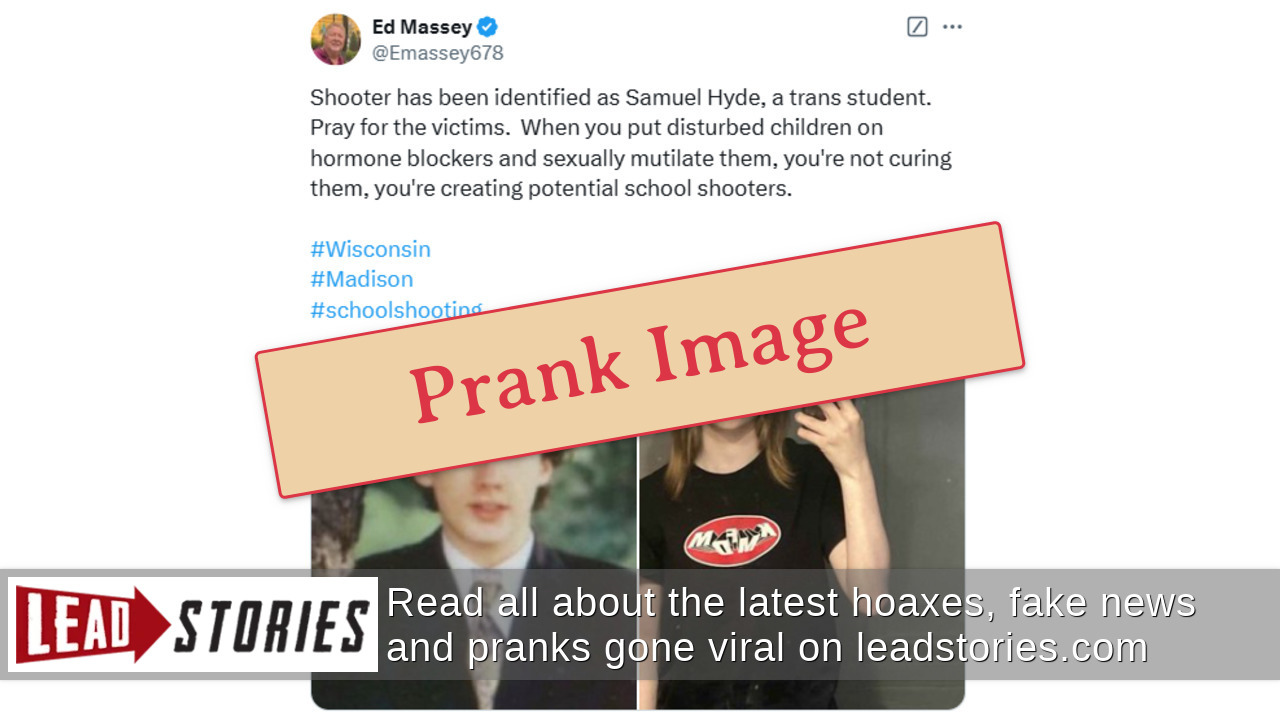Click the 'Read all about the latest hoaxes' line
Viewport: 1280px width, 720px height.
tap(791, 603)
